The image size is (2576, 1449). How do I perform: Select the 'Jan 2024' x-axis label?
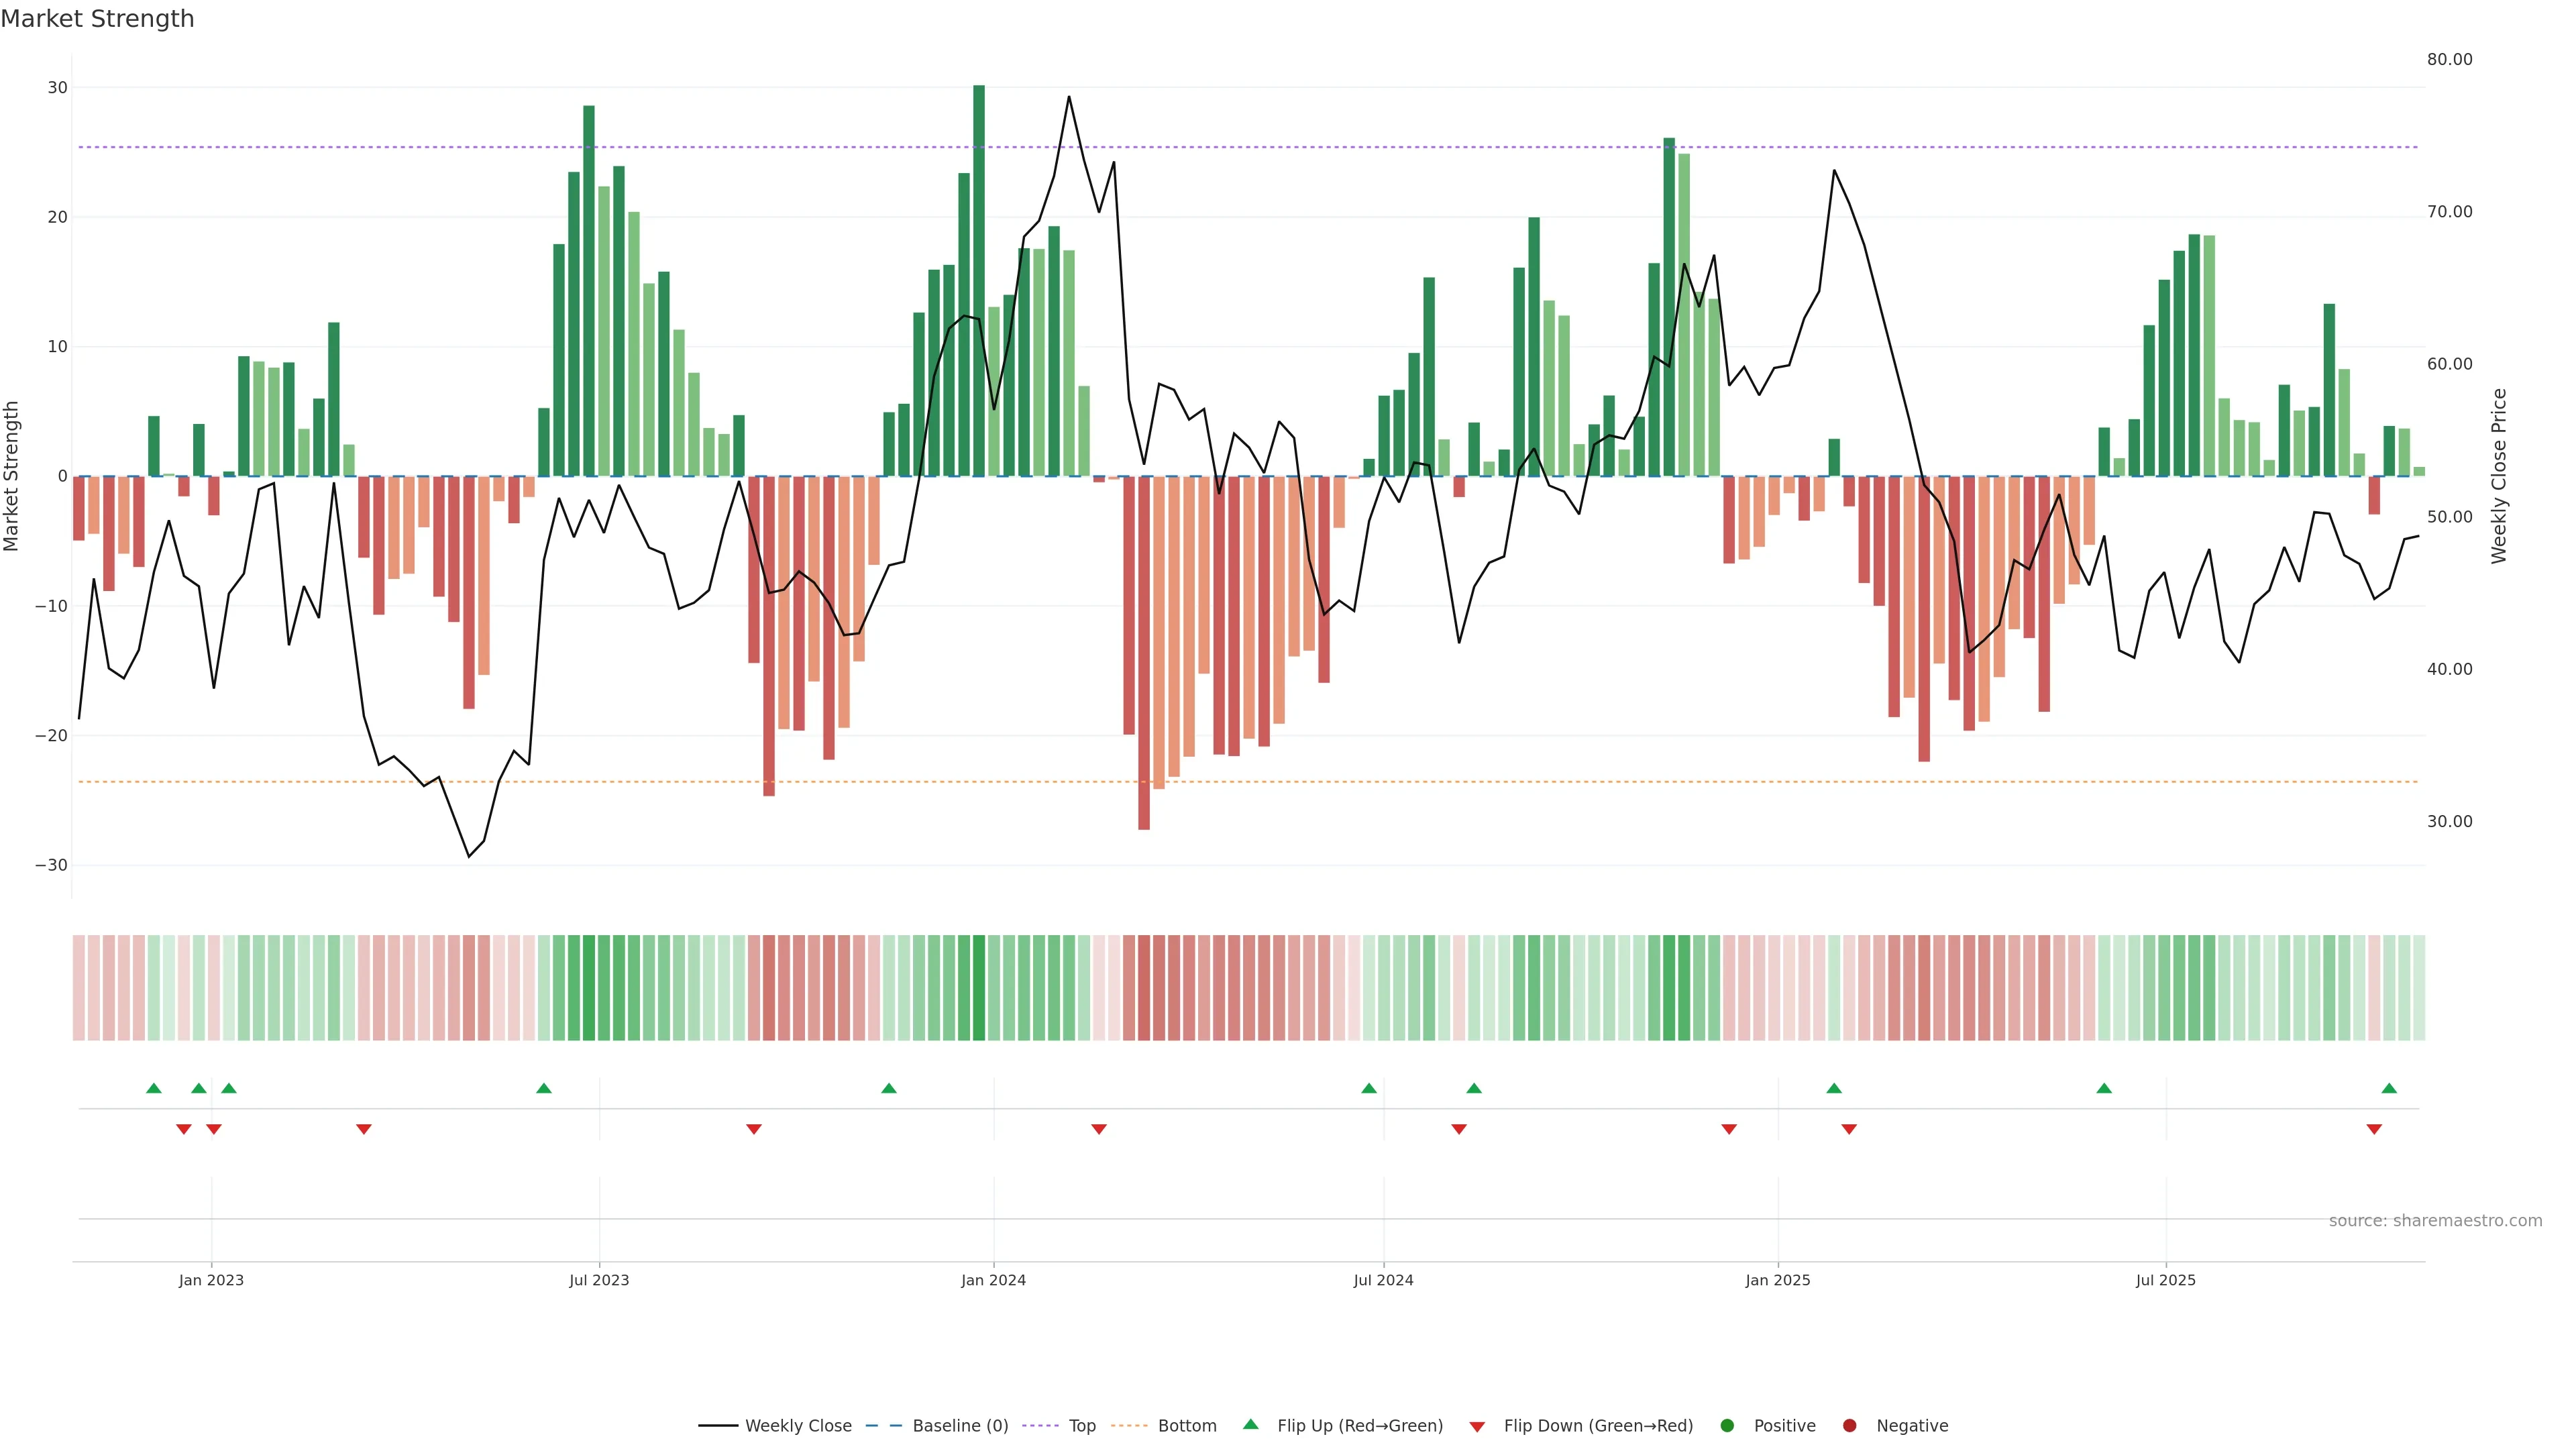click(x=993, y=1280)
